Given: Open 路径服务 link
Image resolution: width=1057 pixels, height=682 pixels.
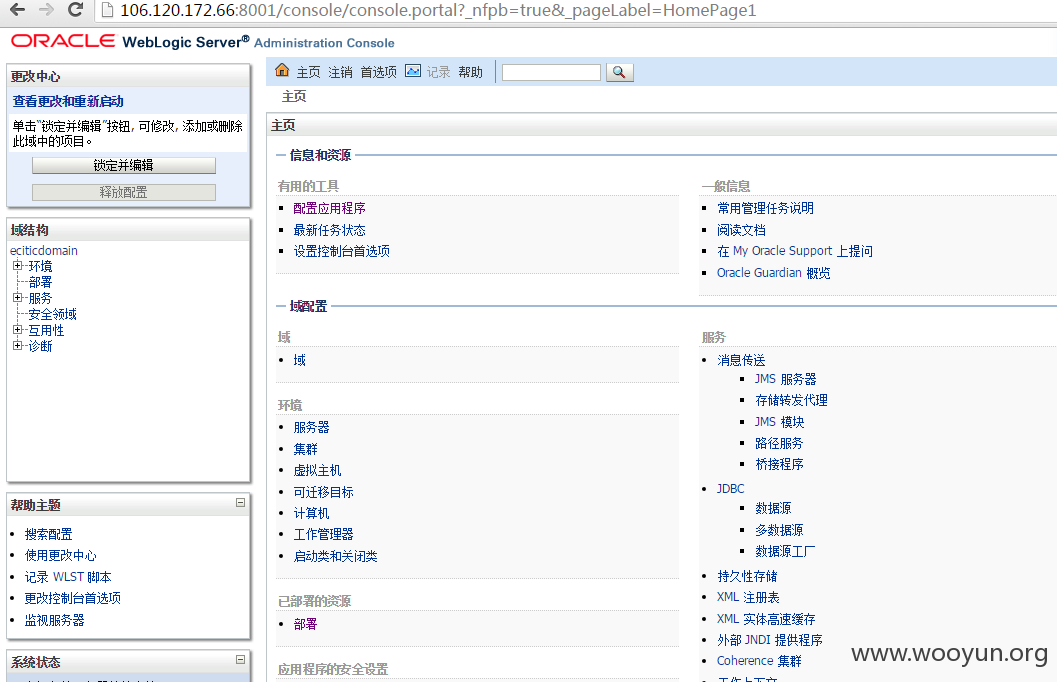Looking at the screenshot, I should click(x=779, y=443).
